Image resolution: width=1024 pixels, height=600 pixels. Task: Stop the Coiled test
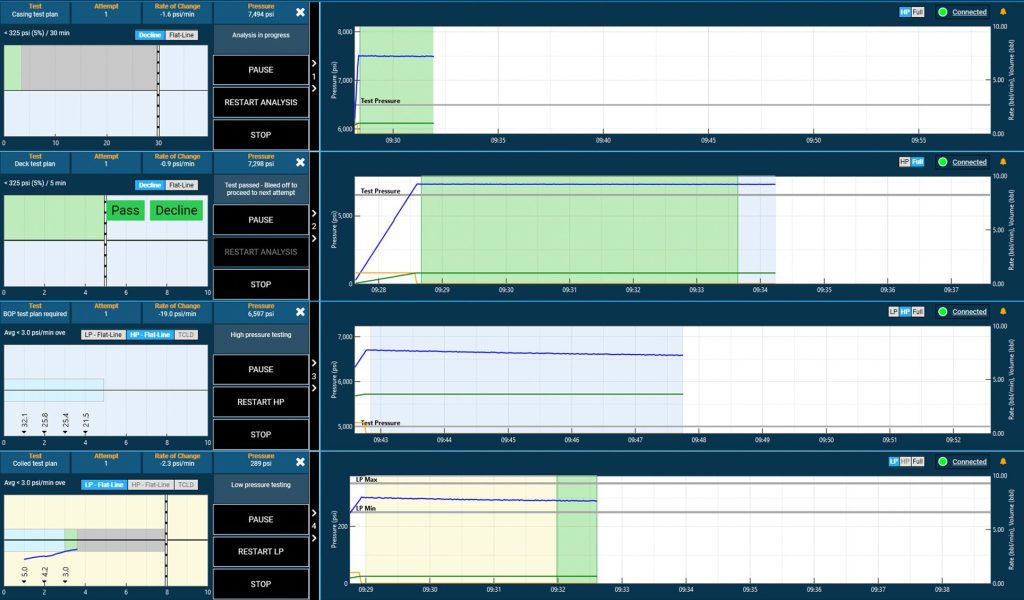pos(261,584)
